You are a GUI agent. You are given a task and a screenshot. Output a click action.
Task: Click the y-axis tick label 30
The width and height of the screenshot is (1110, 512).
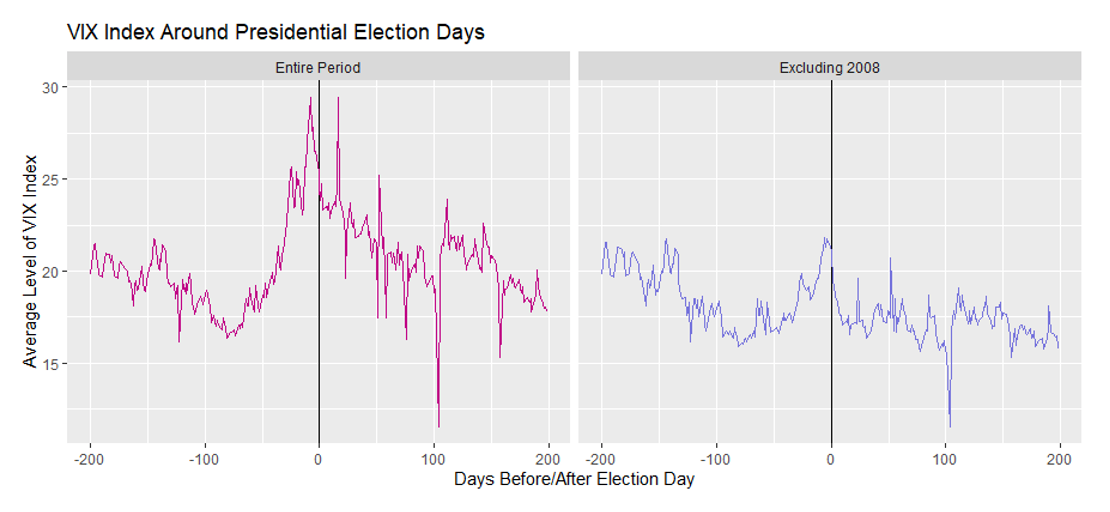pos(49,88)
